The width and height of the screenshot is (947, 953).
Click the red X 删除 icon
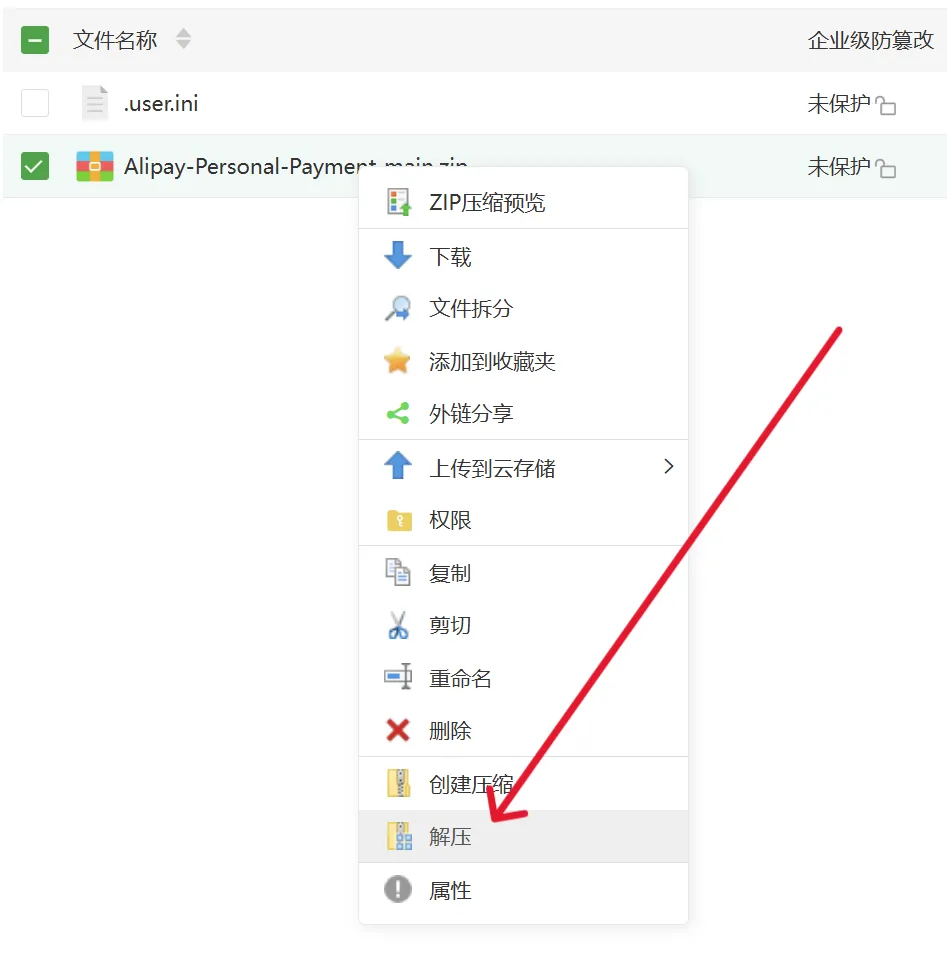[398, 731]
